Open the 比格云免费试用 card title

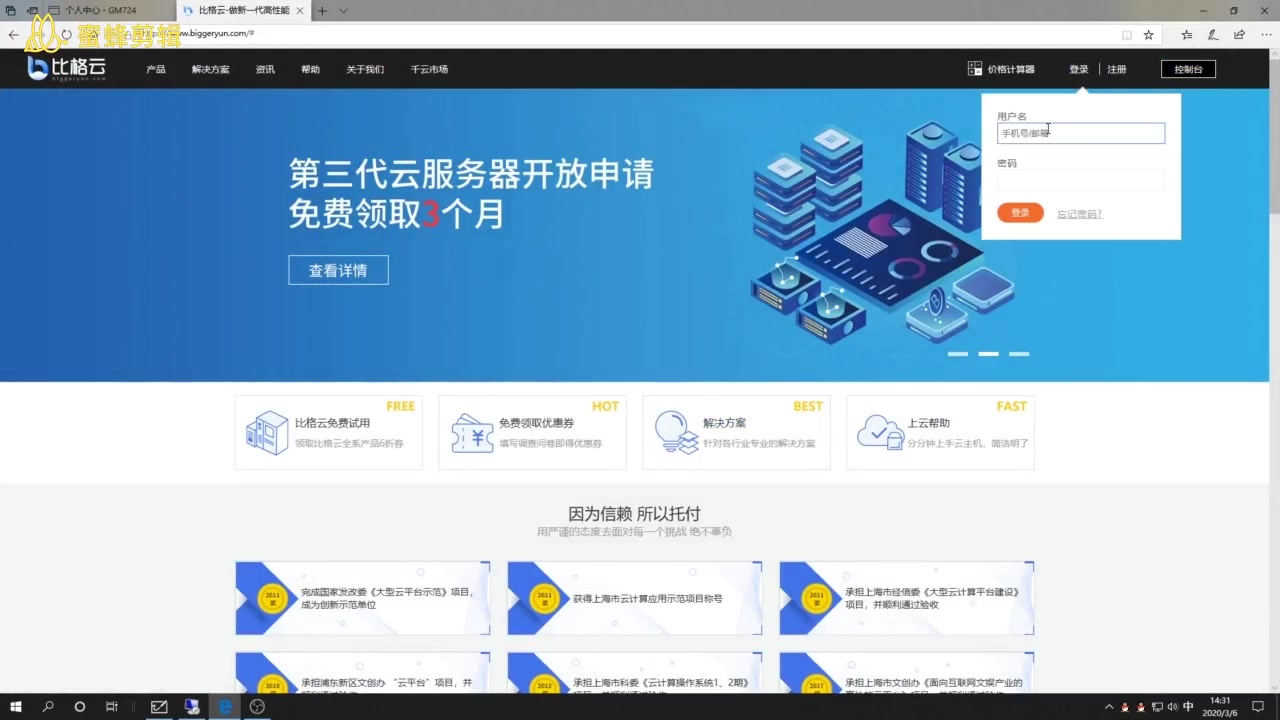[x=332, y=423]
